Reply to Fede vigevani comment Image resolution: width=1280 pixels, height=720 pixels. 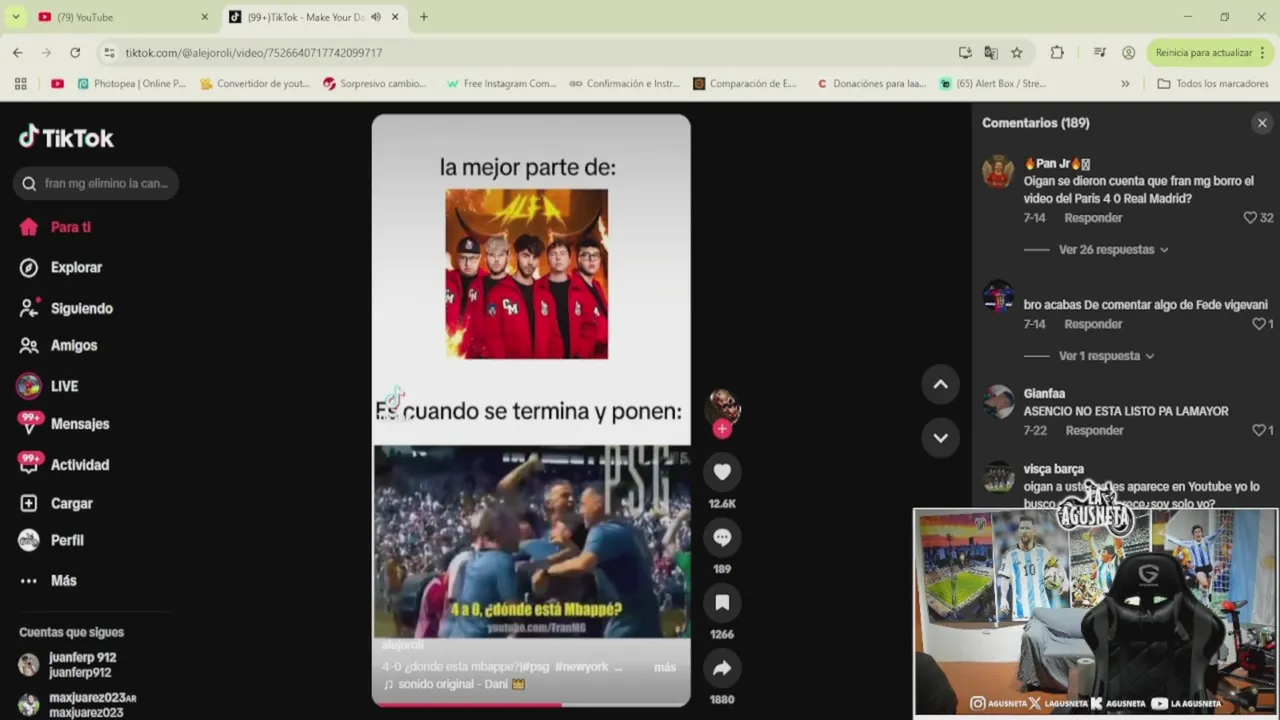tap(1093, 324)
